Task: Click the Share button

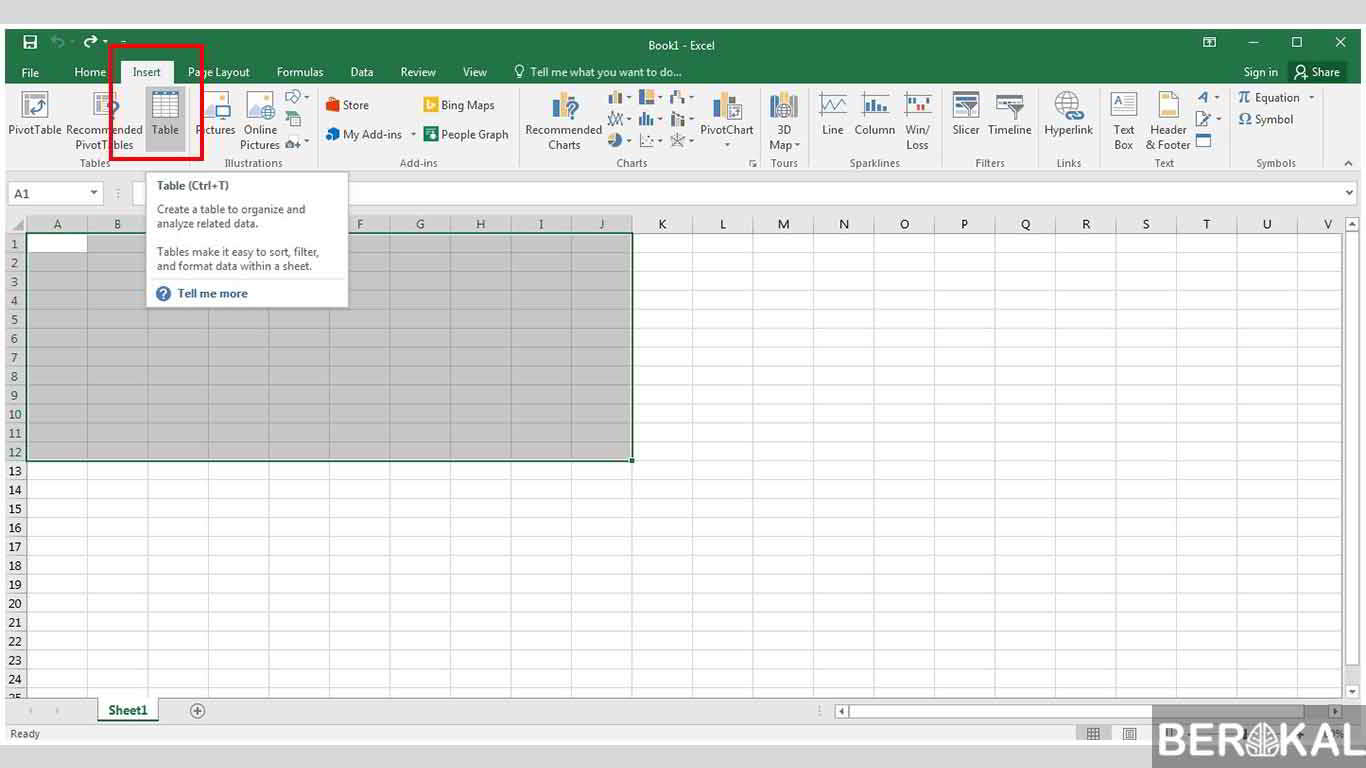Action: (x=1316, y=72)
